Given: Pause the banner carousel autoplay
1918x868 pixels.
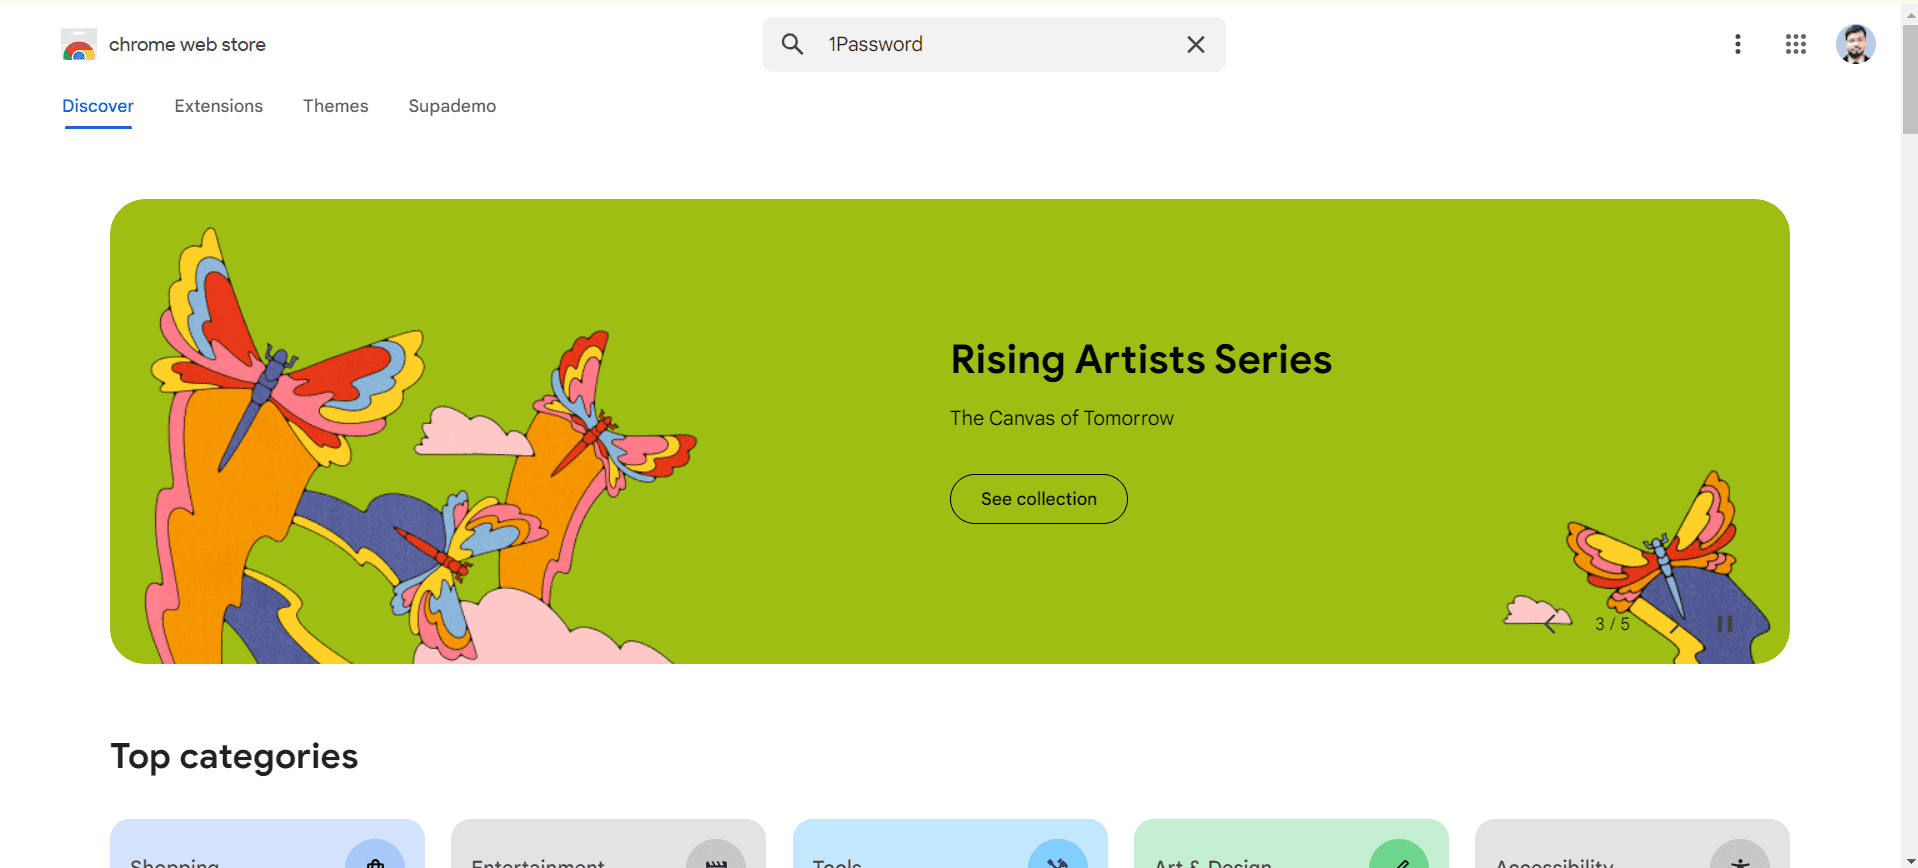Looking at the screenshot, I should [x=1724, y=624].
